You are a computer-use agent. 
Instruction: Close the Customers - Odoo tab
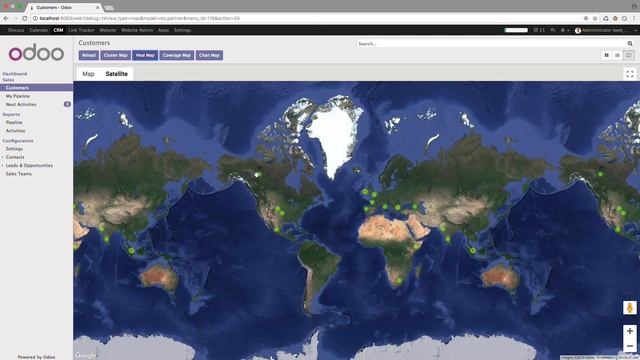98,7
